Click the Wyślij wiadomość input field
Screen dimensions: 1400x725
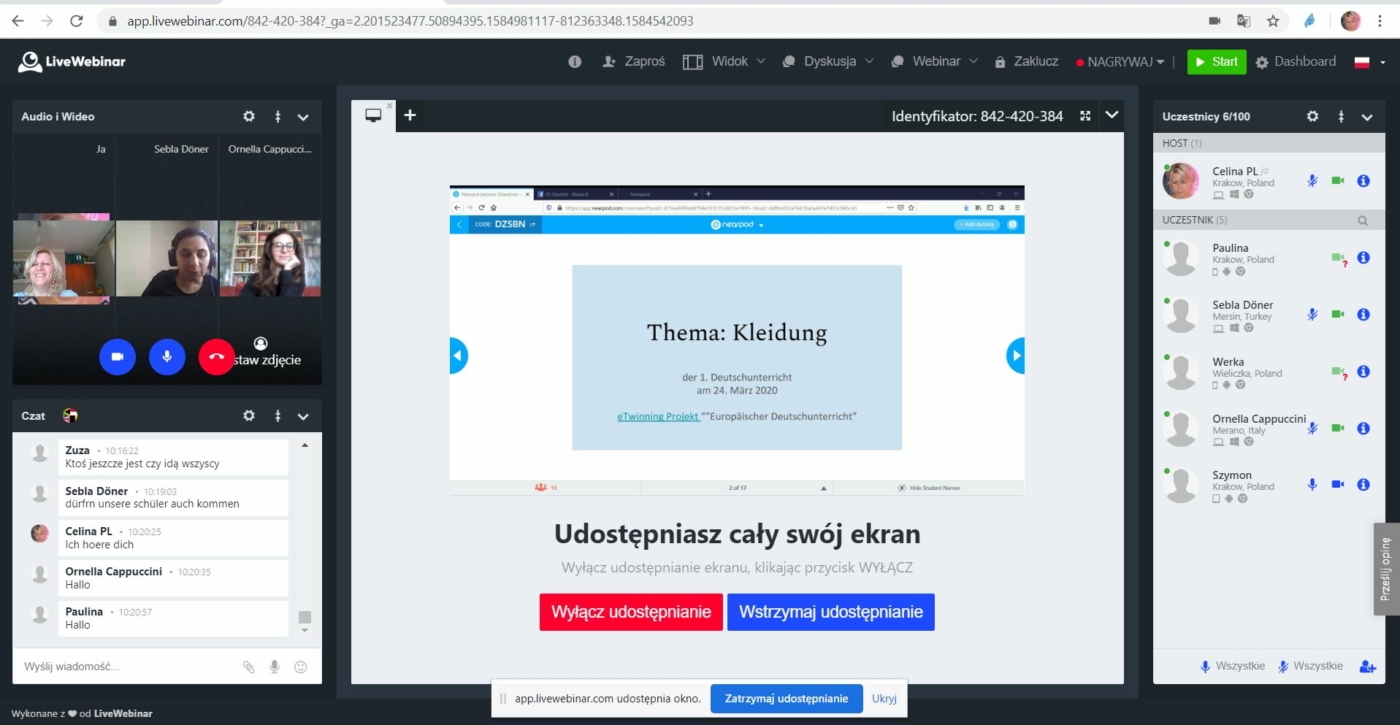click(x=125, y=667)
